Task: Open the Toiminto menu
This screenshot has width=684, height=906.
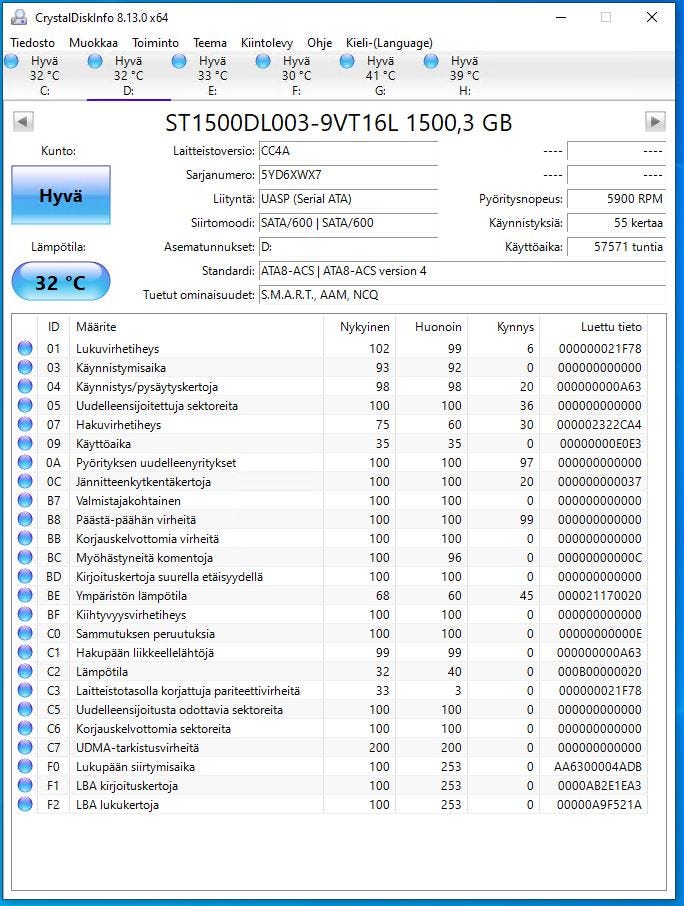Action: tap(155, 43)
